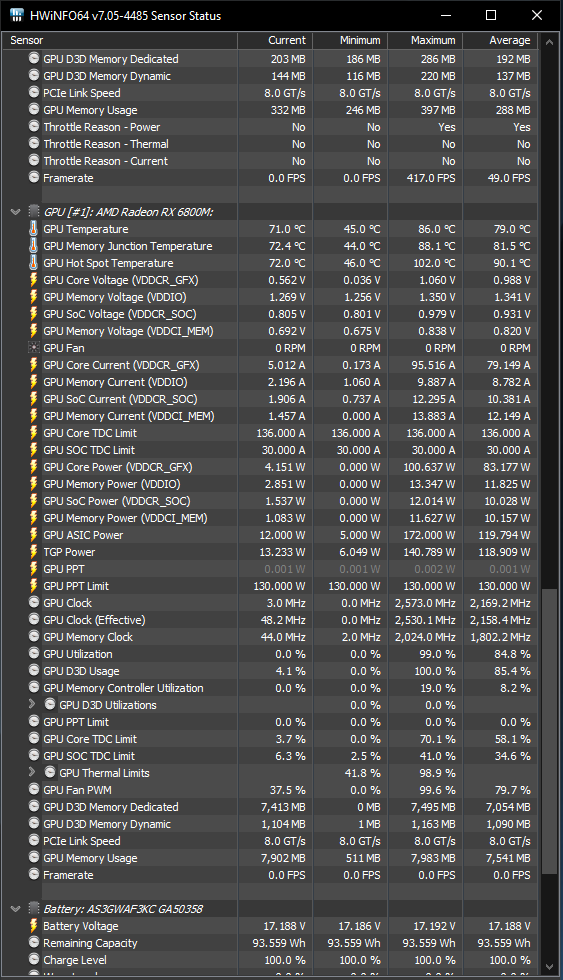Click the 7,413 MB D3D Memory Dedicated value
This screenshot has height=980, width=563.
click(283, 807)
